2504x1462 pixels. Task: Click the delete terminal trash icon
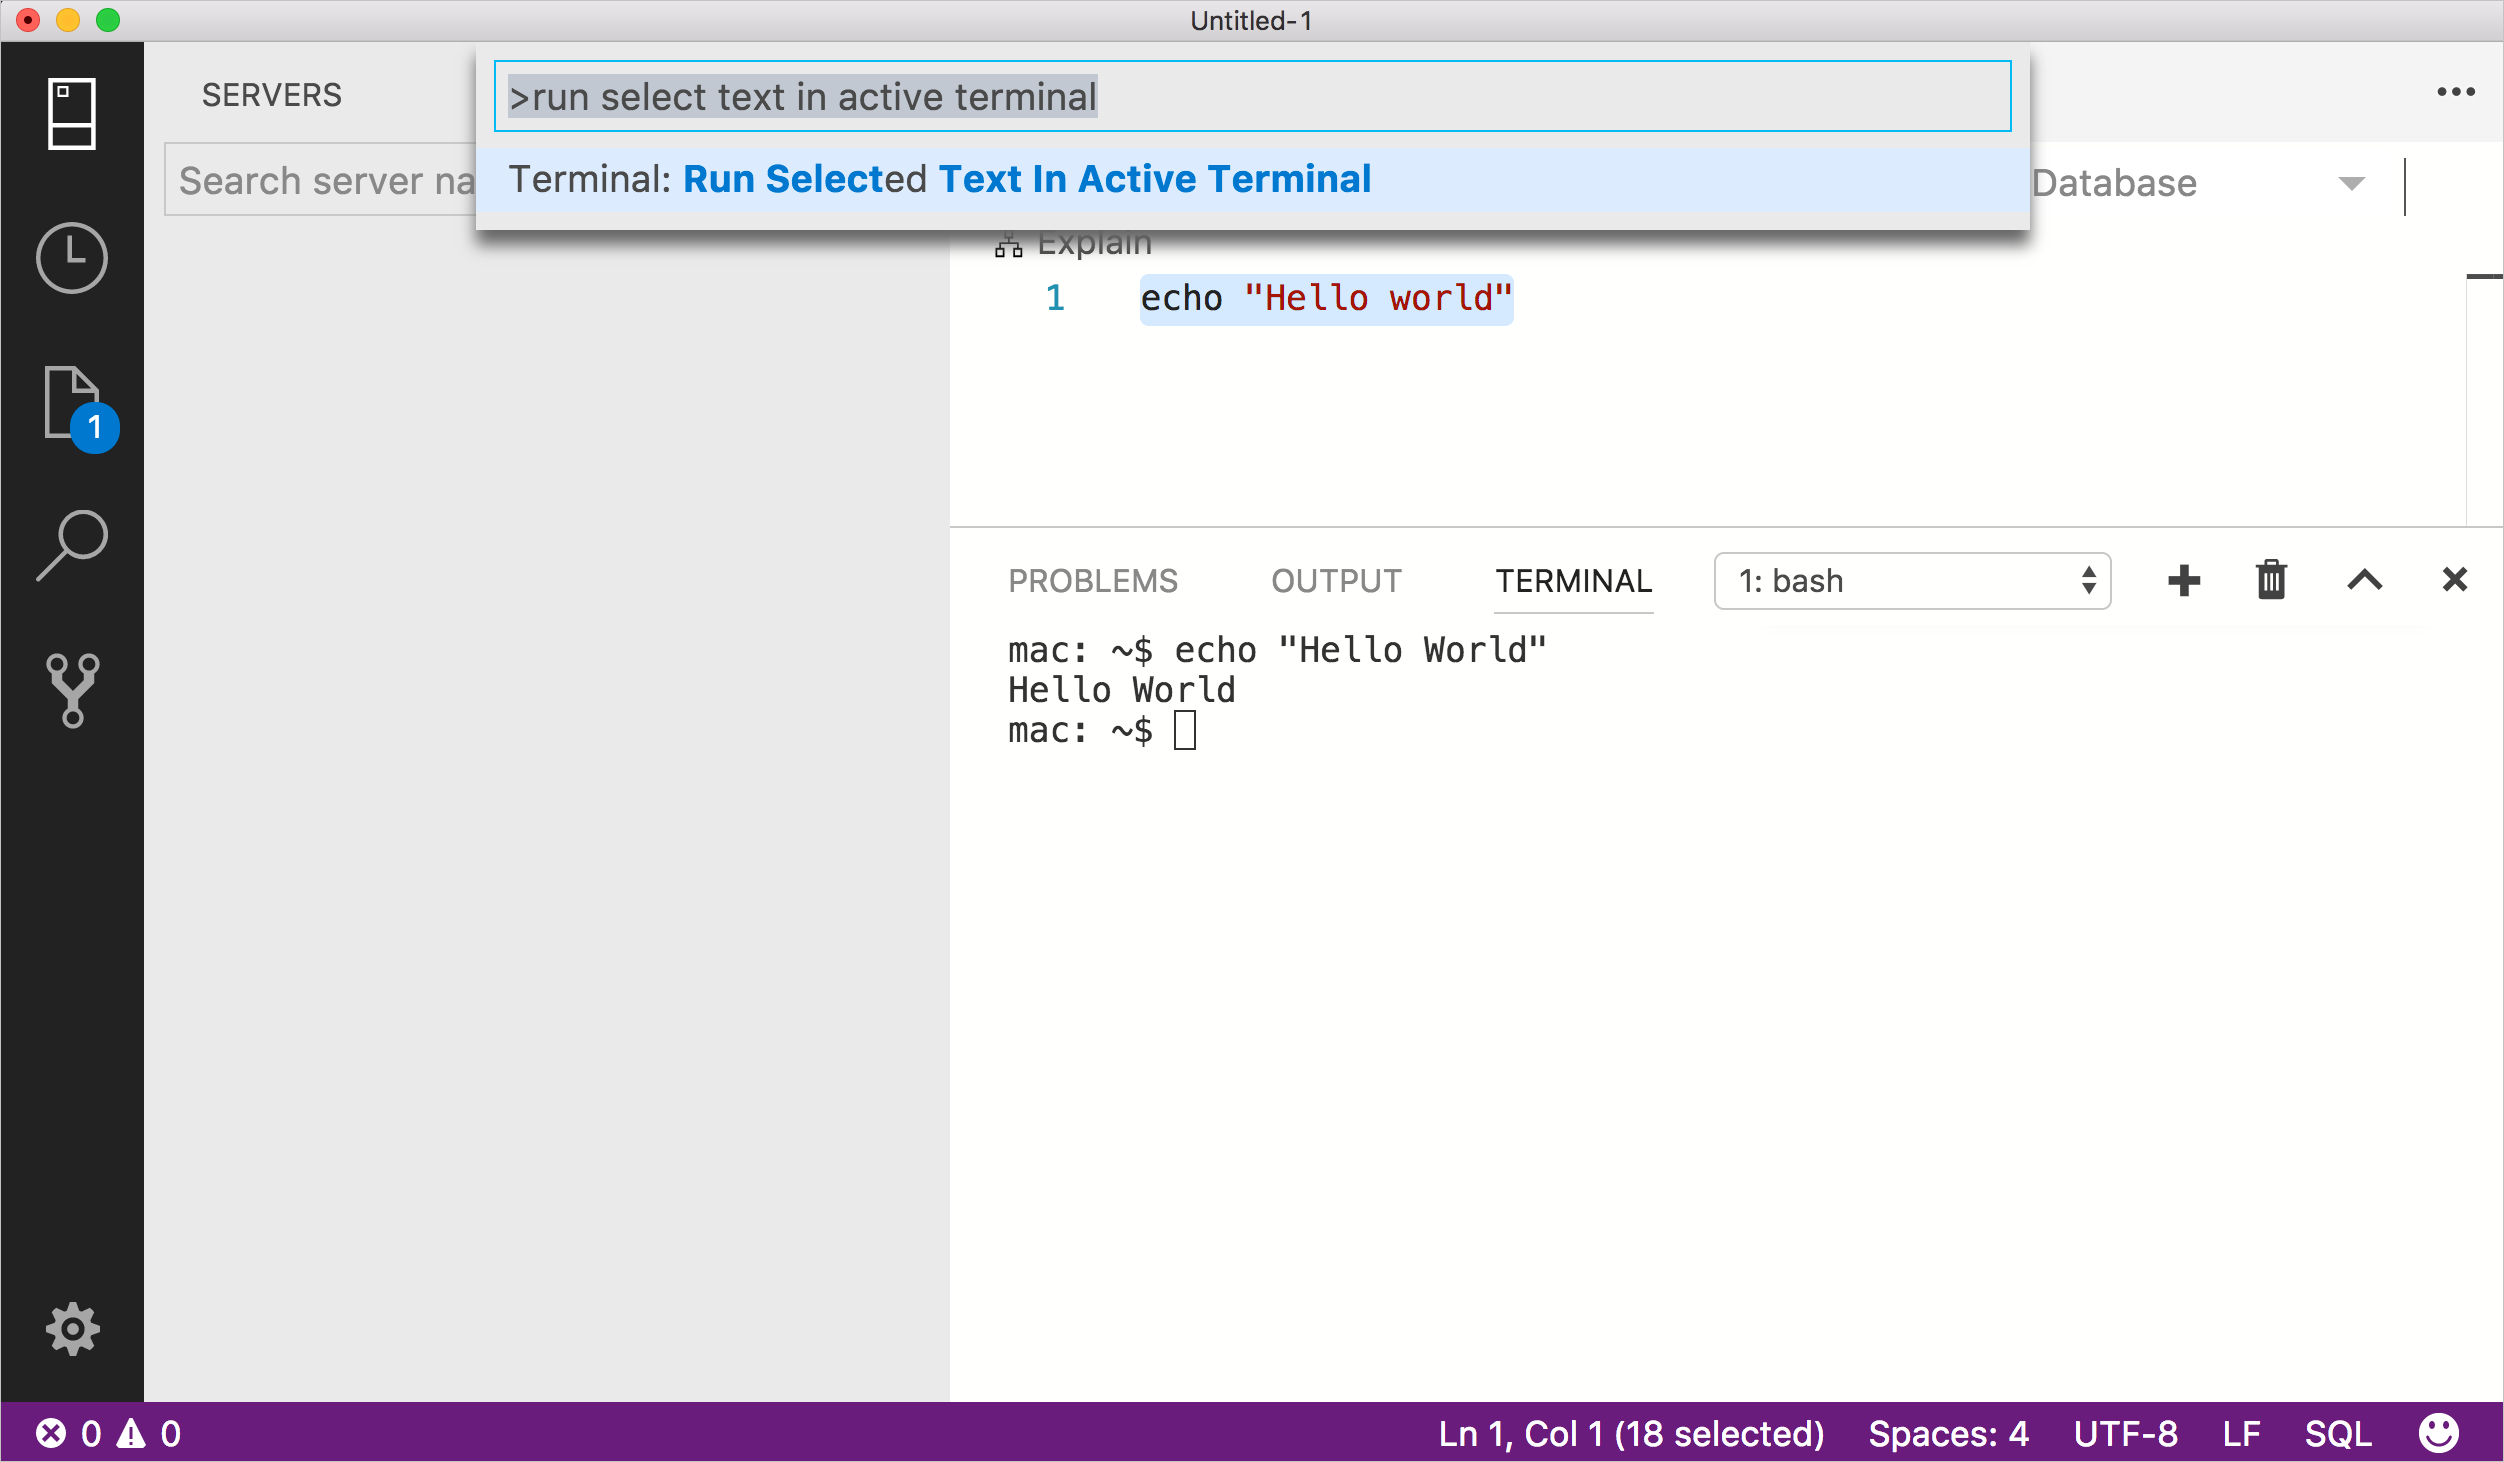point(2271,581)
